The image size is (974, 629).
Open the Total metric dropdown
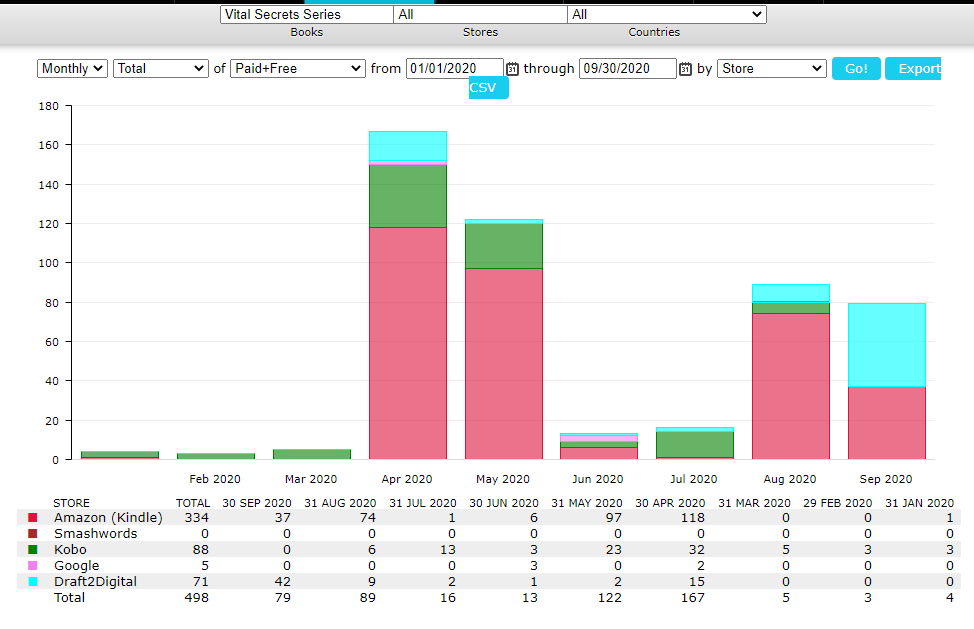point(160,68)
